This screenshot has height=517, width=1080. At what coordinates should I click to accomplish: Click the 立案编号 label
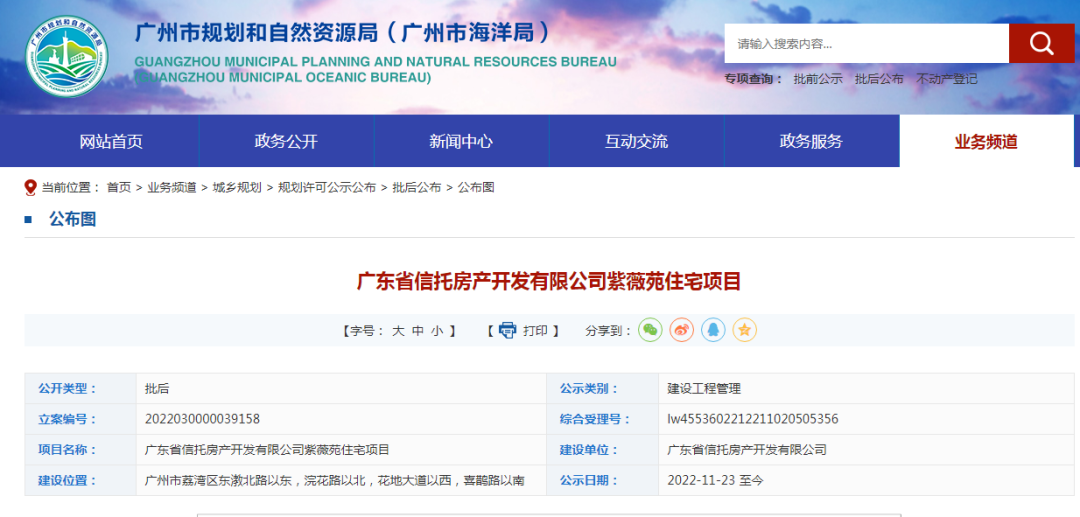tap(68, 419)
